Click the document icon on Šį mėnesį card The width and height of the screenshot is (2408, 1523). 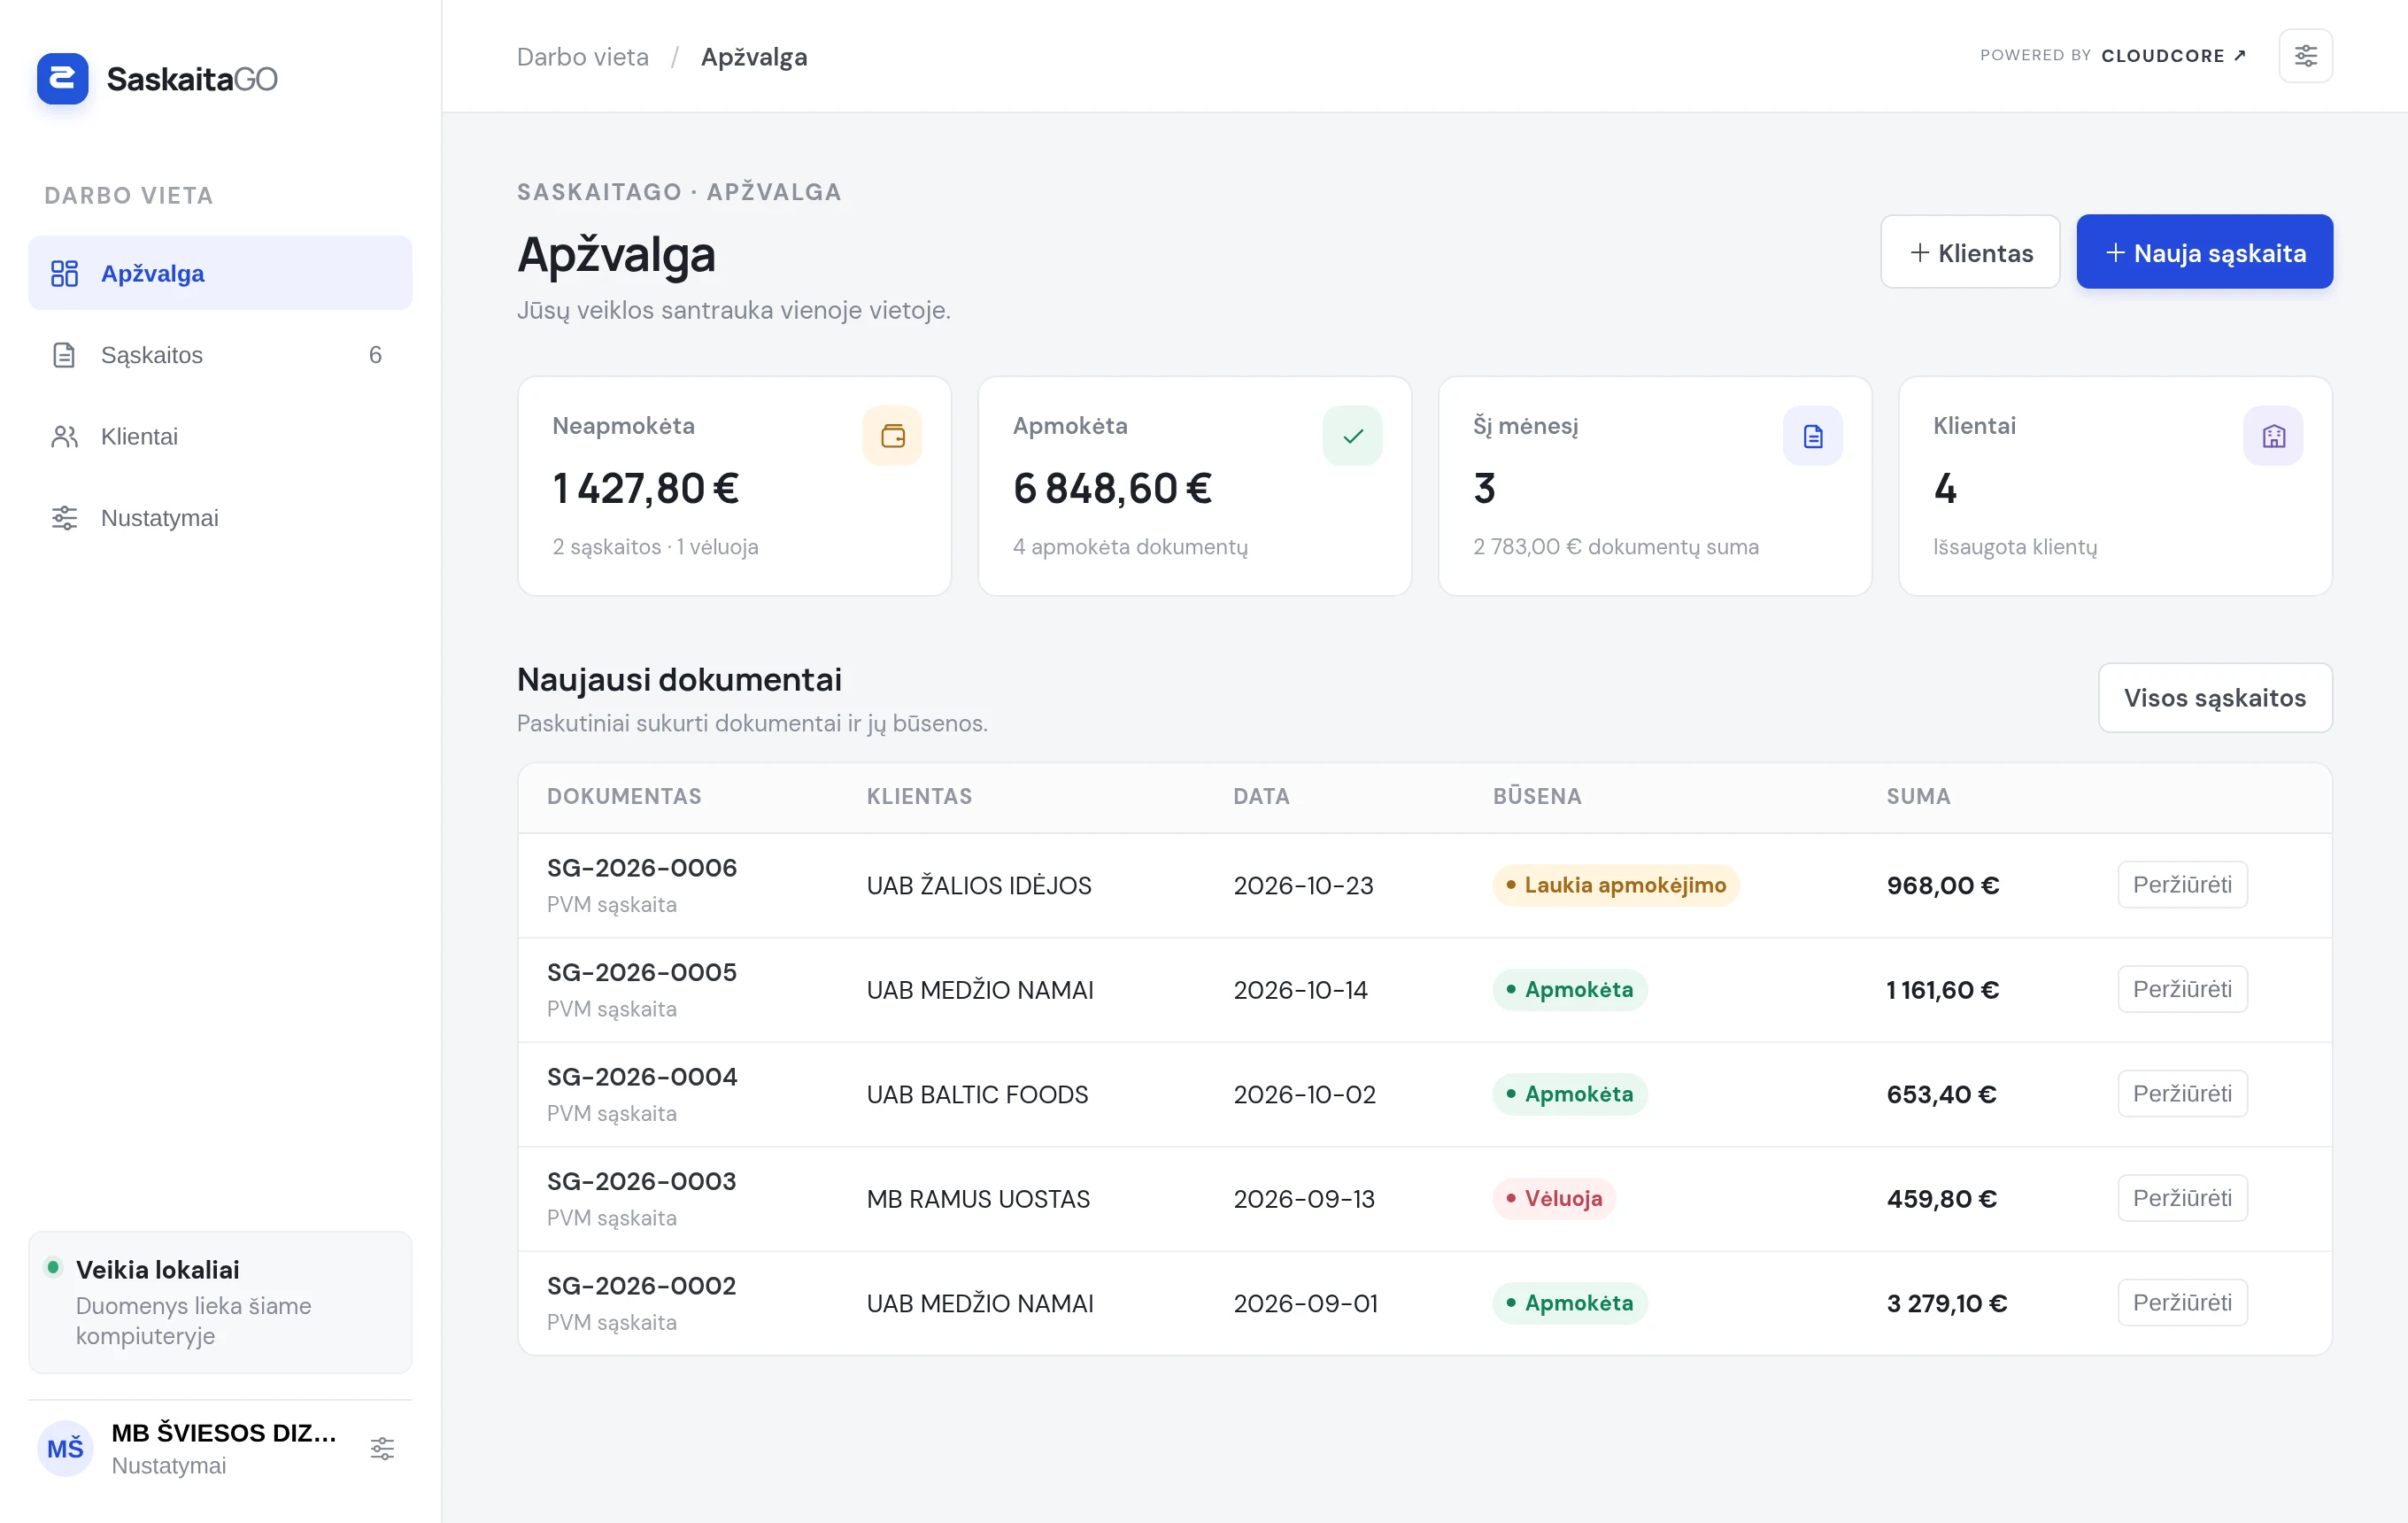(1812, 436)
